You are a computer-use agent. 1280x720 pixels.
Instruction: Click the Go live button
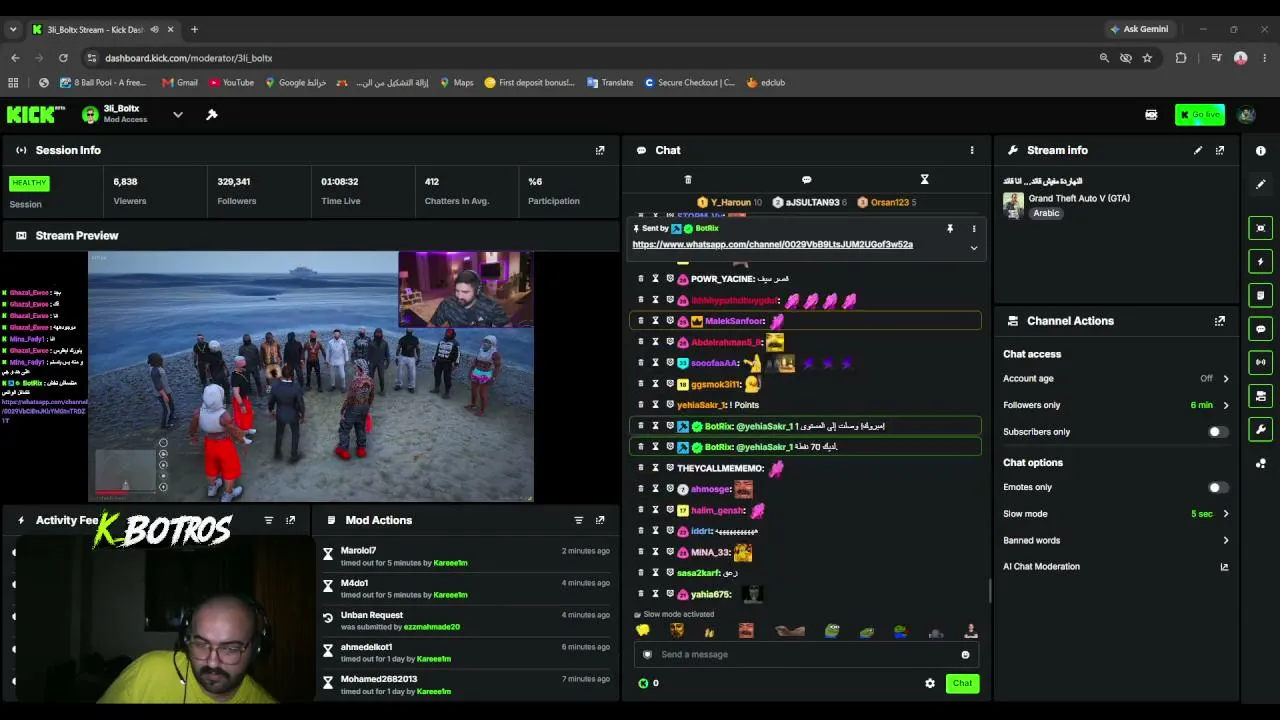tap(1200, 115)
